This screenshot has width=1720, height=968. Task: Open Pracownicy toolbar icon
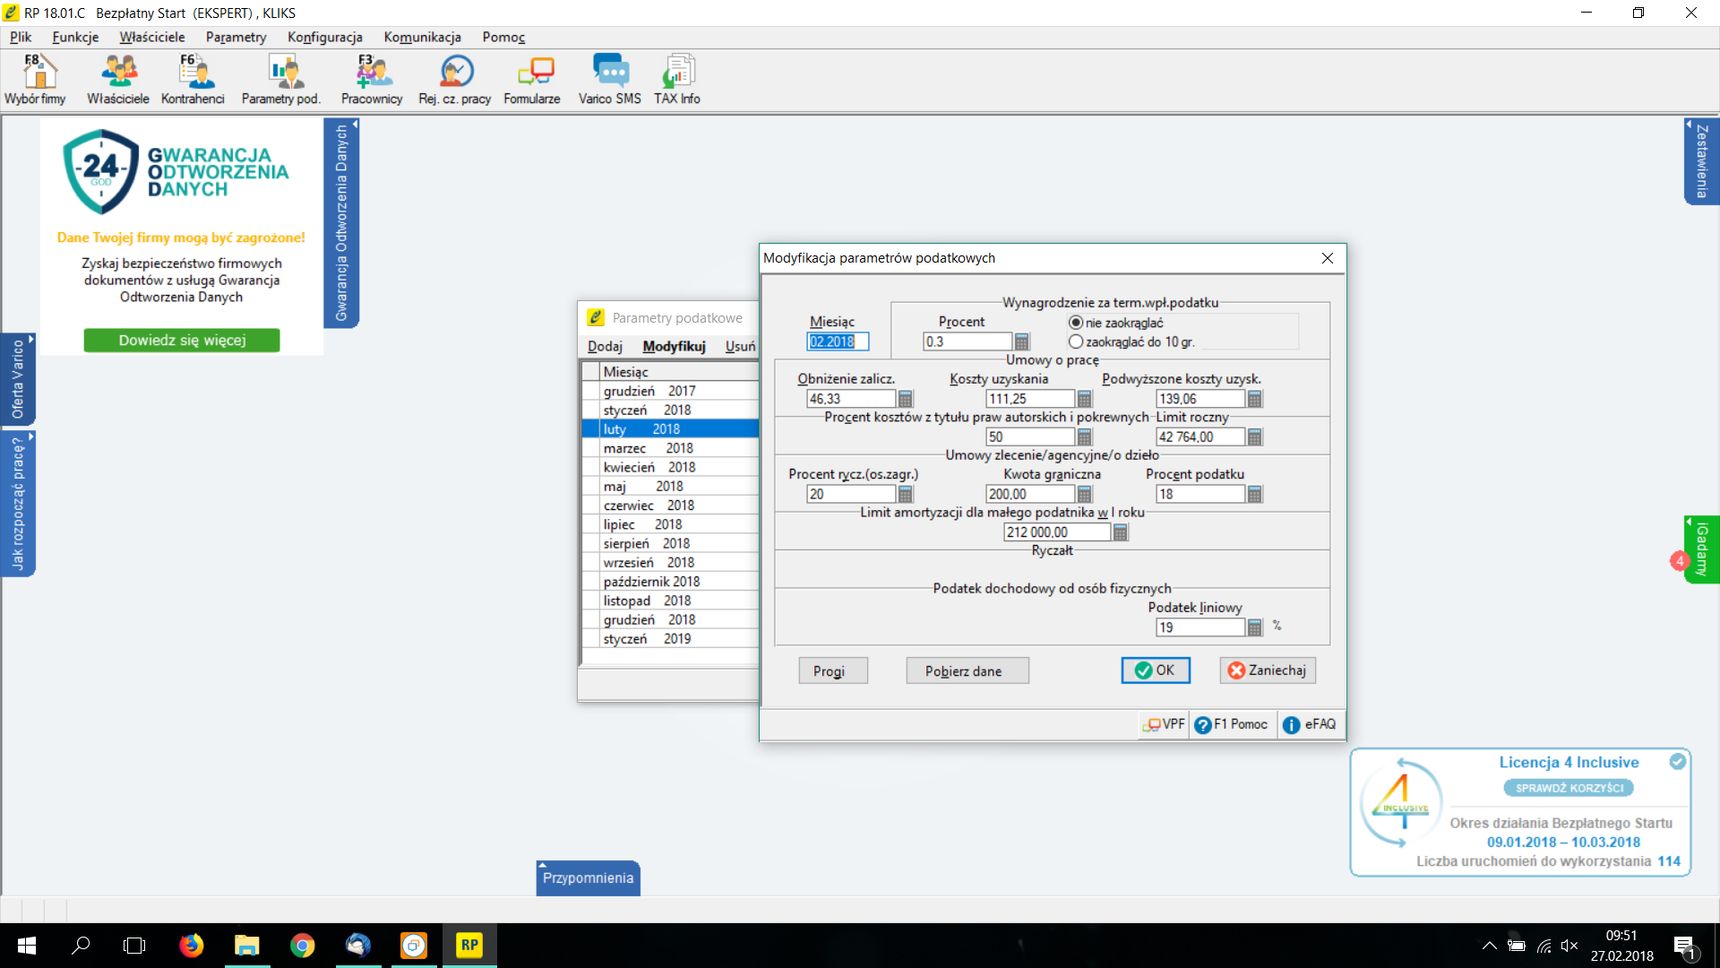coord(372,79)
